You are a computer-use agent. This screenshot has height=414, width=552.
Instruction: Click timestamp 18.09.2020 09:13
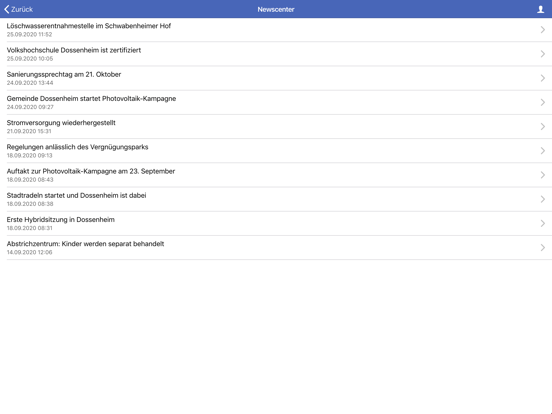pyautogui.click(x=29, y=156)
